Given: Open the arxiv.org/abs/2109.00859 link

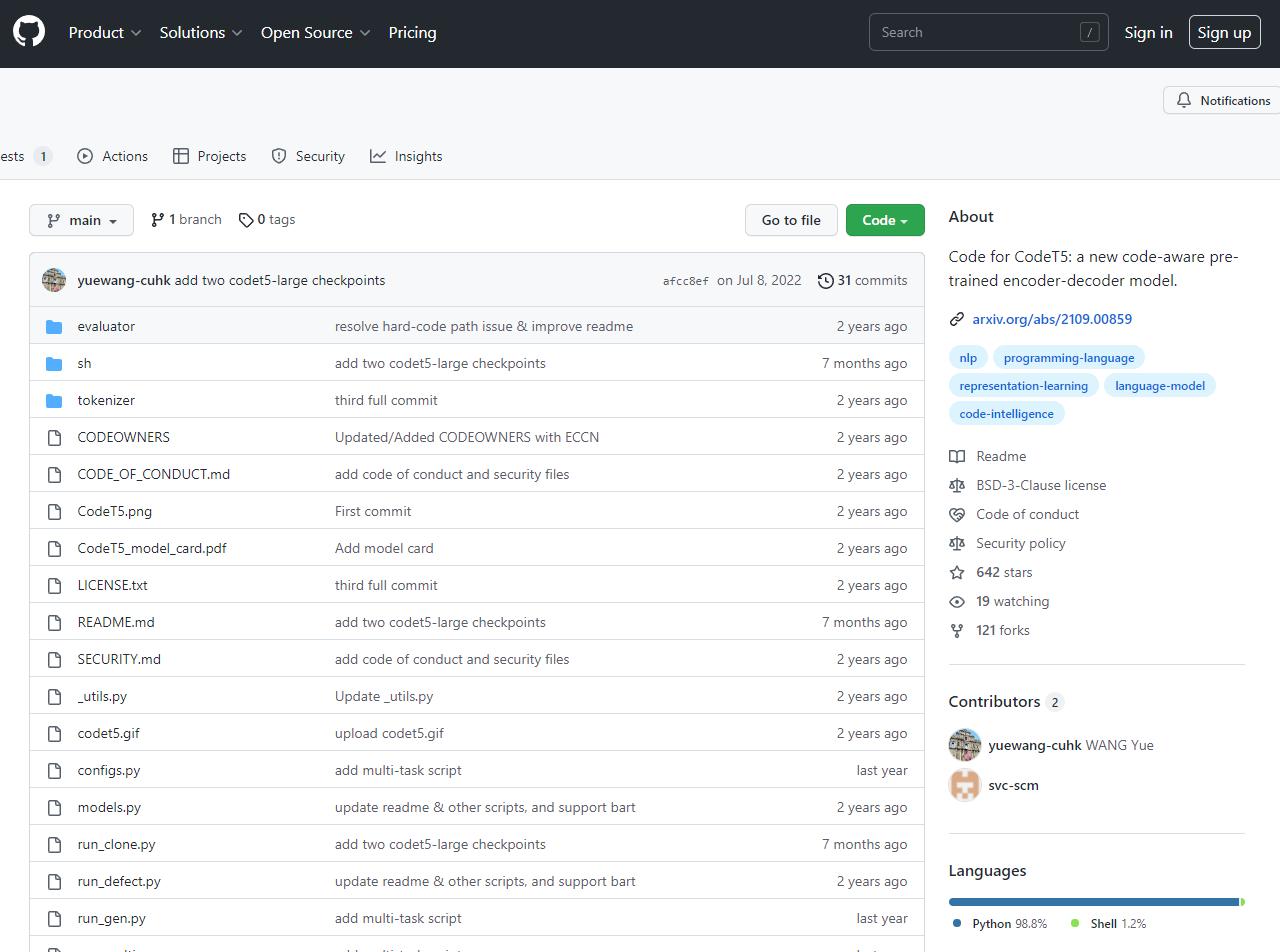Looking at the screenshot, I should (1051, 319).
